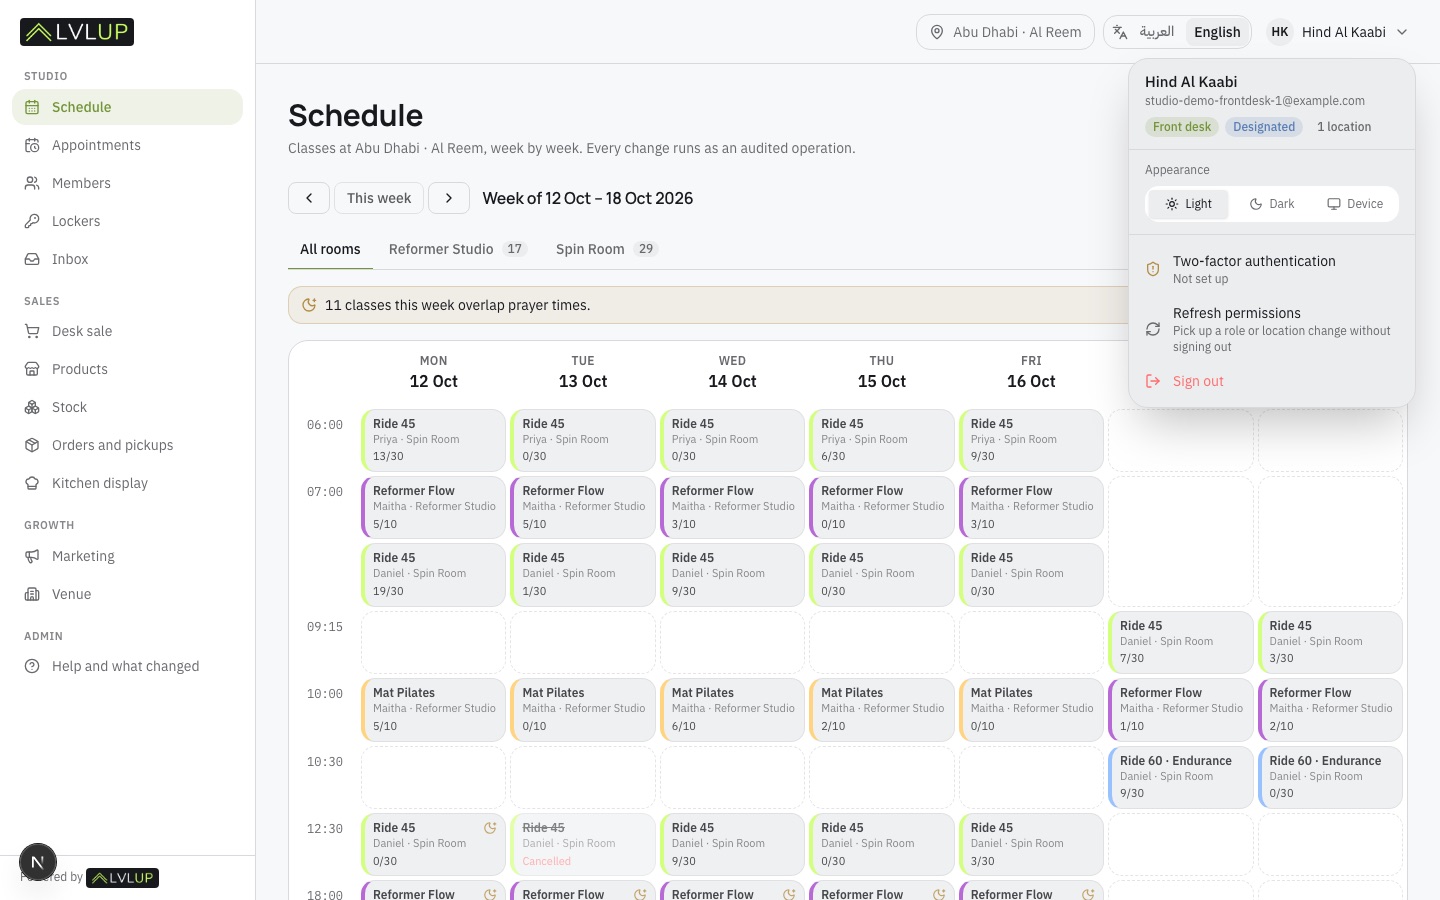Open Stock boxes icon

32,407
